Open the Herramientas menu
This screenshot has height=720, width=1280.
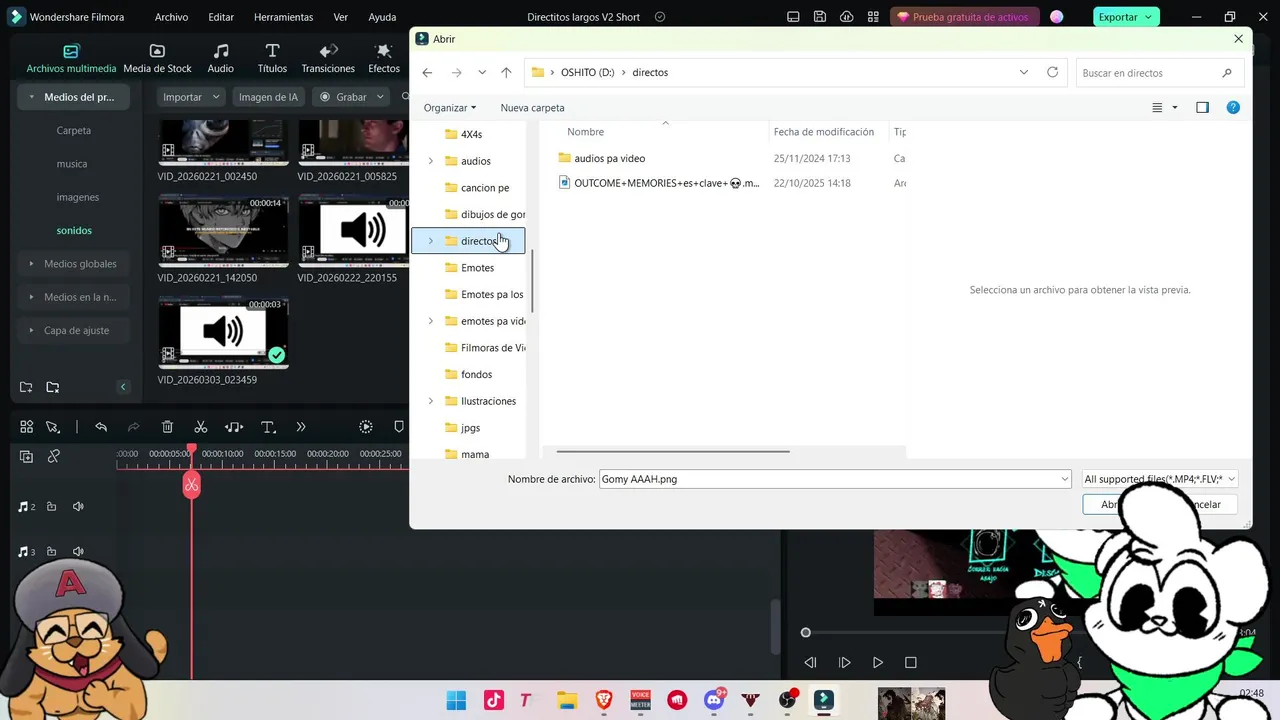283,17
